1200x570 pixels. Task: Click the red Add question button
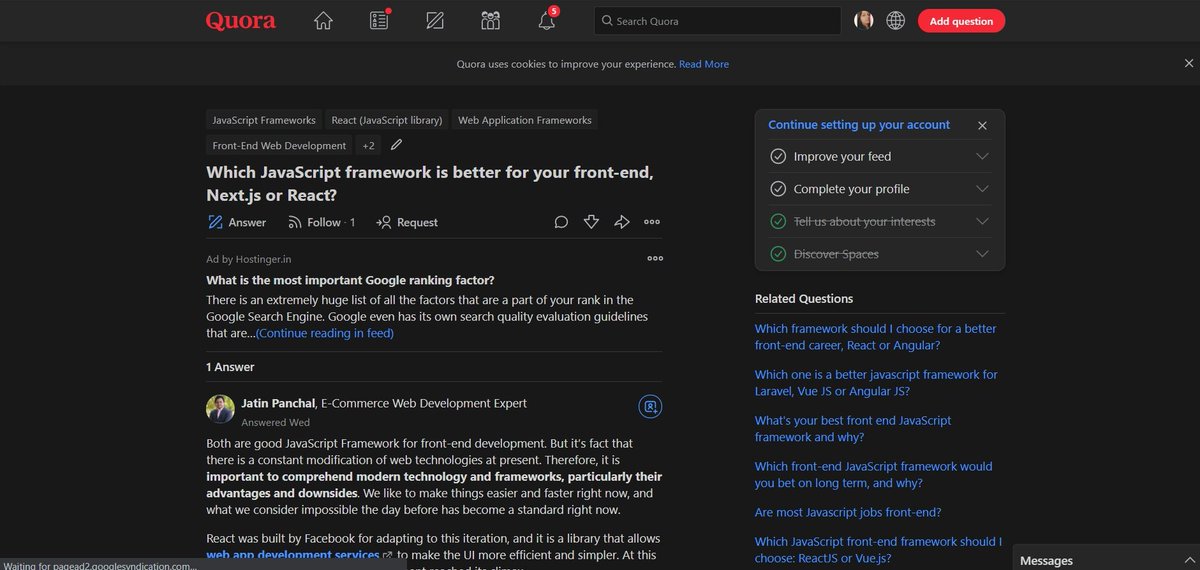[961, 21]
